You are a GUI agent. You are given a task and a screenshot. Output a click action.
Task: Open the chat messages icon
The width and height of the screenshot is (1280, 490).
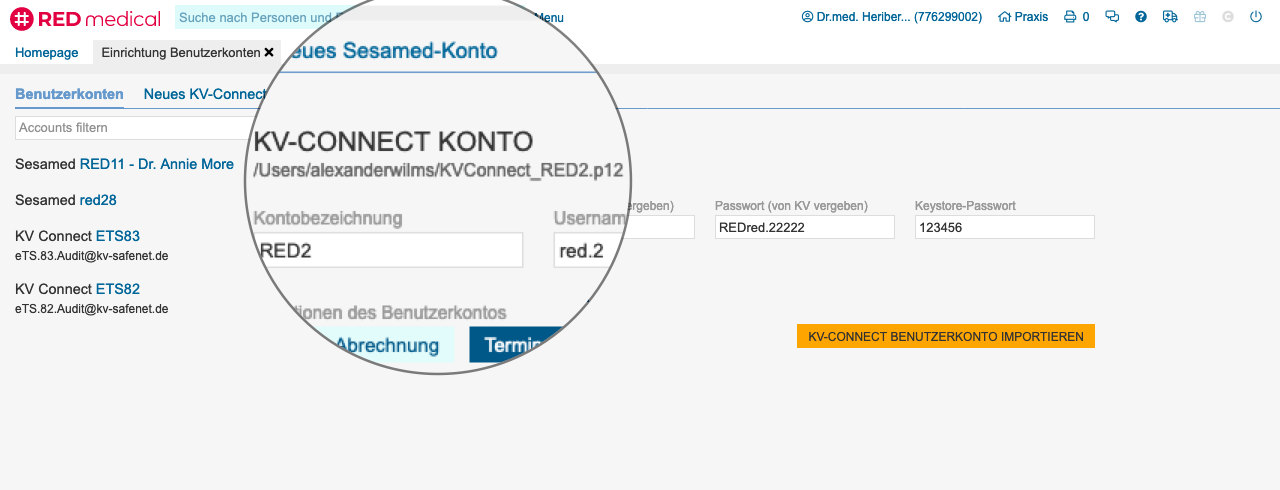1112,17
